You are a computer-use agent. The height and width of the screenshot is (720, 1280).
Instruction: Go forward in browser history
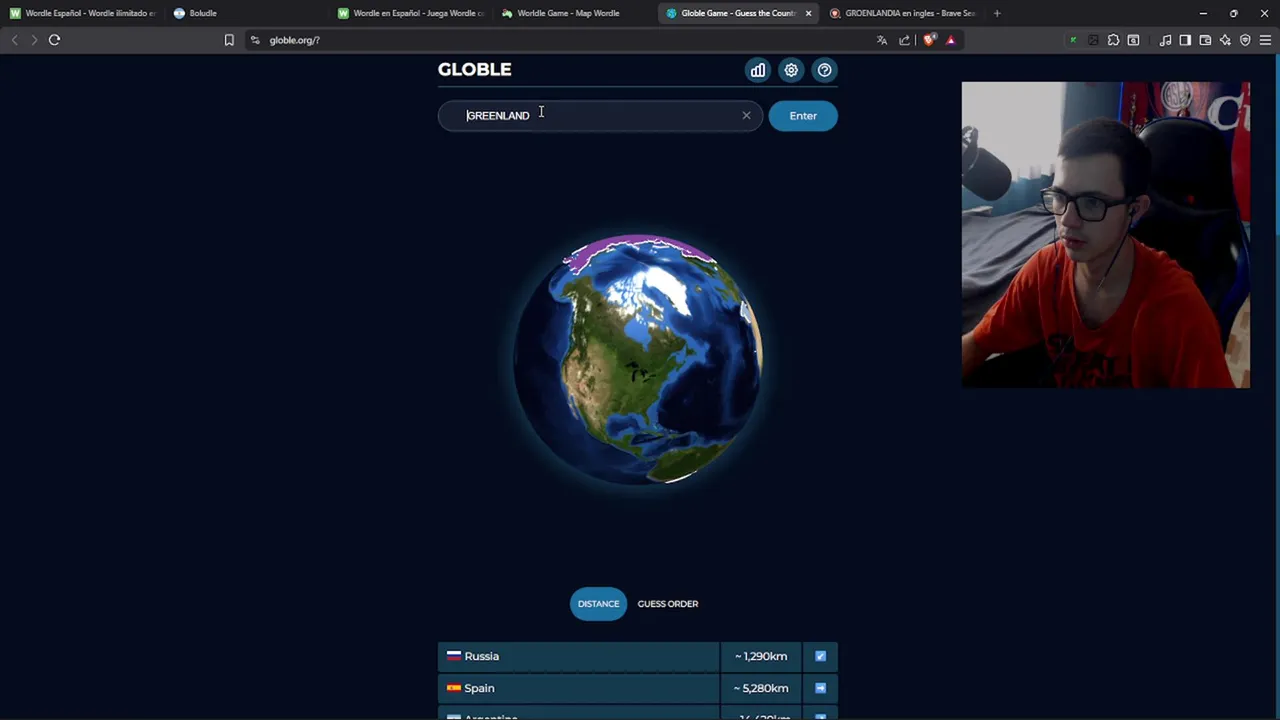34,40
